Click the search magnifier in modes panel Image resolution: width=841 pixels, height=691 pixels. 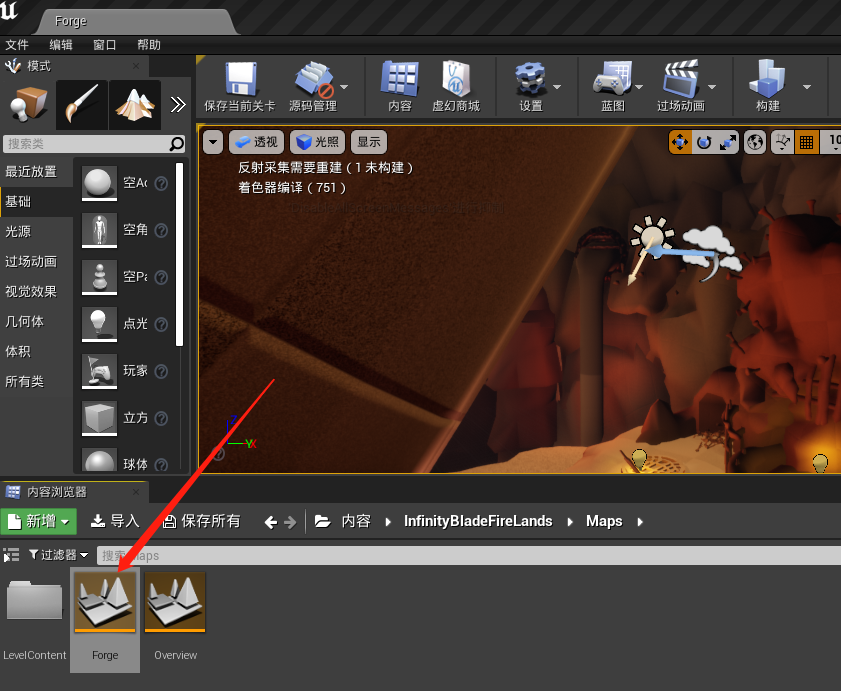coord(176,144)
